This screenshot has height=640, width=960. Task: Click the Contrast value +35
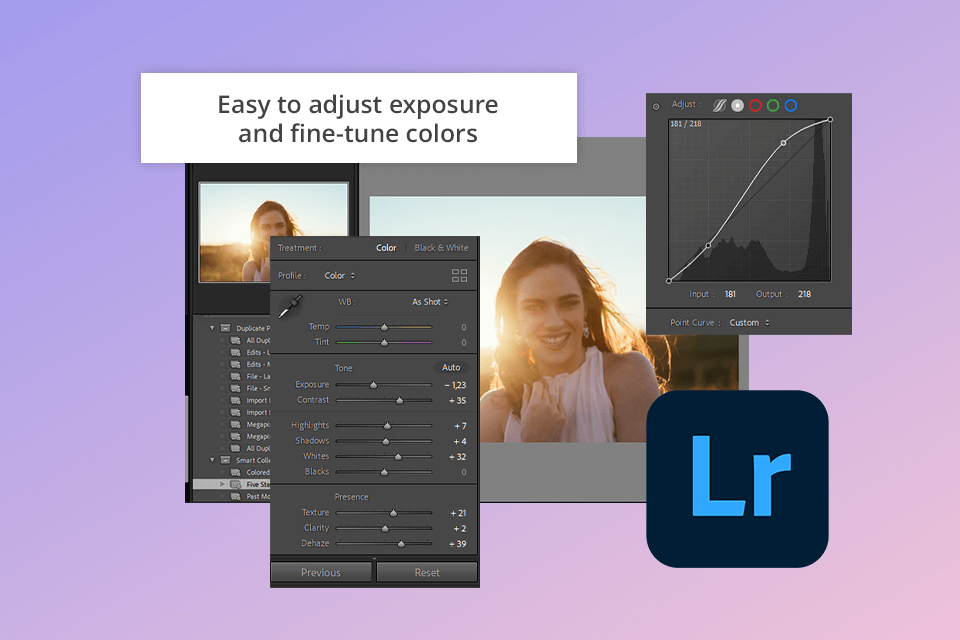pyautogui.click(x=457, y=401)
